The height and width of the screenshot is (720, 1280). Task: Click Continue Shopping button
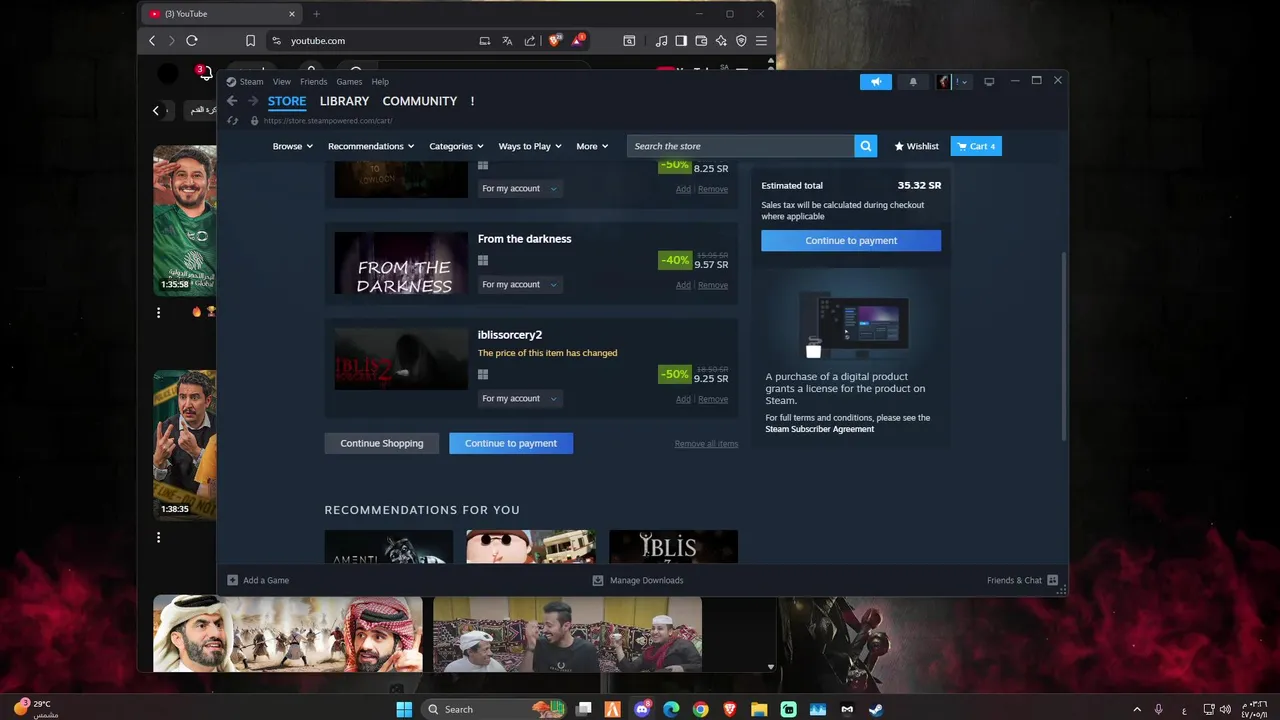coord(382,443)
